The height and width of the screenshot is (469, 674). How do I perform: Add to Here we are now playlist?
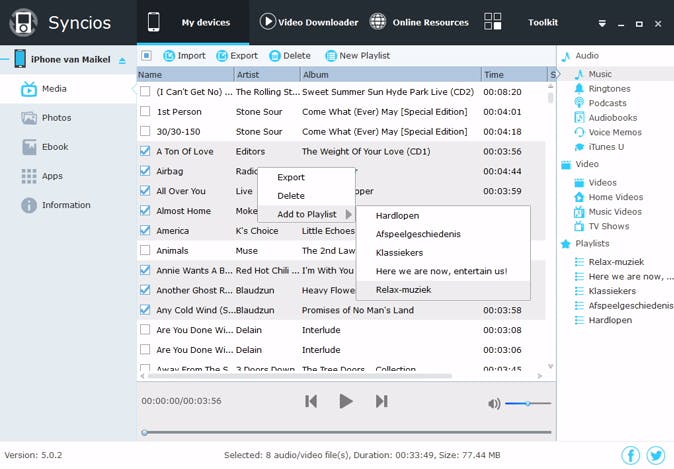(443, 271)
